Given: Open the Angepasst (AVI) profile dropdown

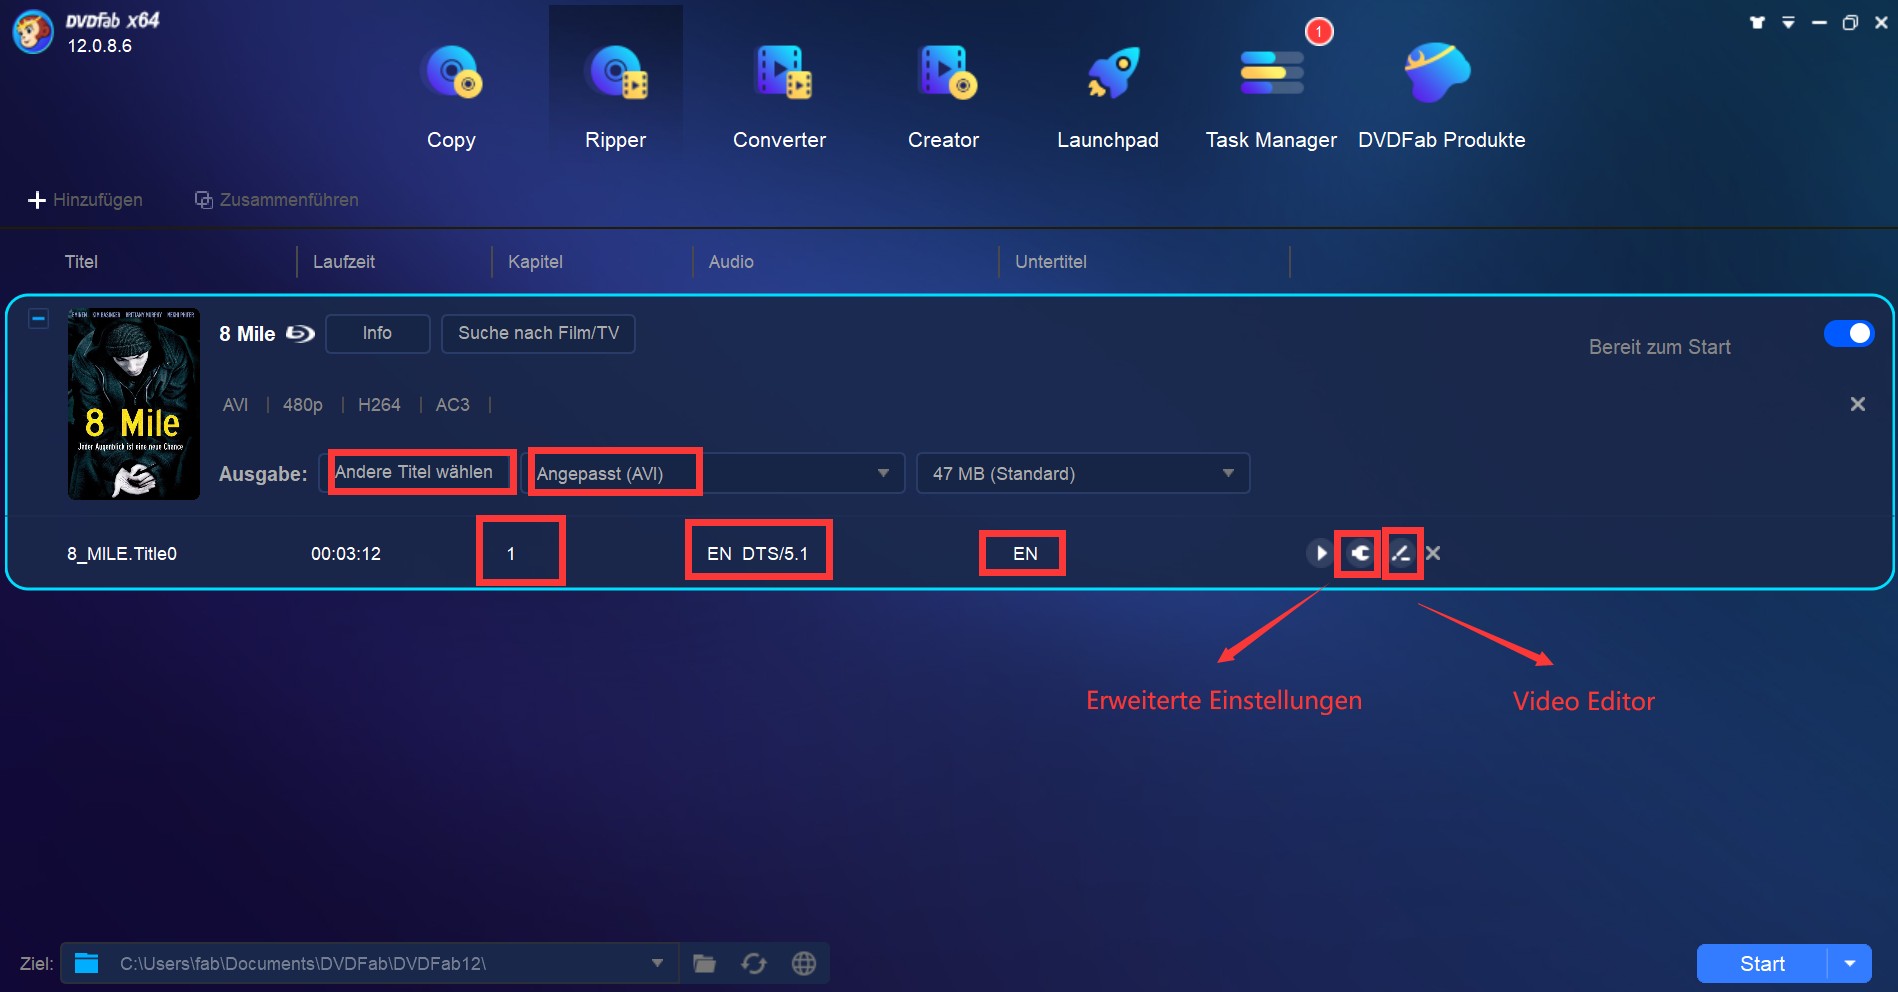Looking at the screenshot, I should [713, 473].
